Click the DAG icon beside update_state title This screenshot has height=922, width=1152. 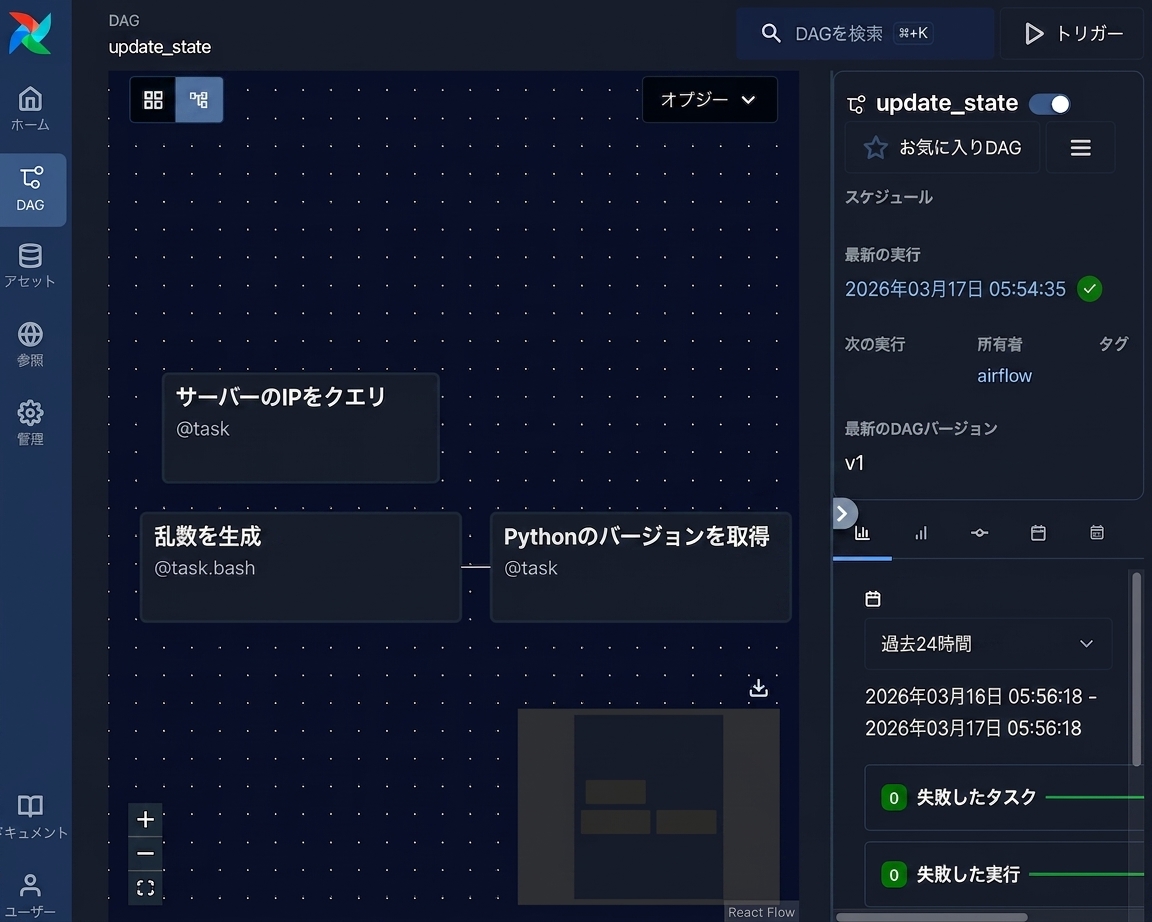856,104
